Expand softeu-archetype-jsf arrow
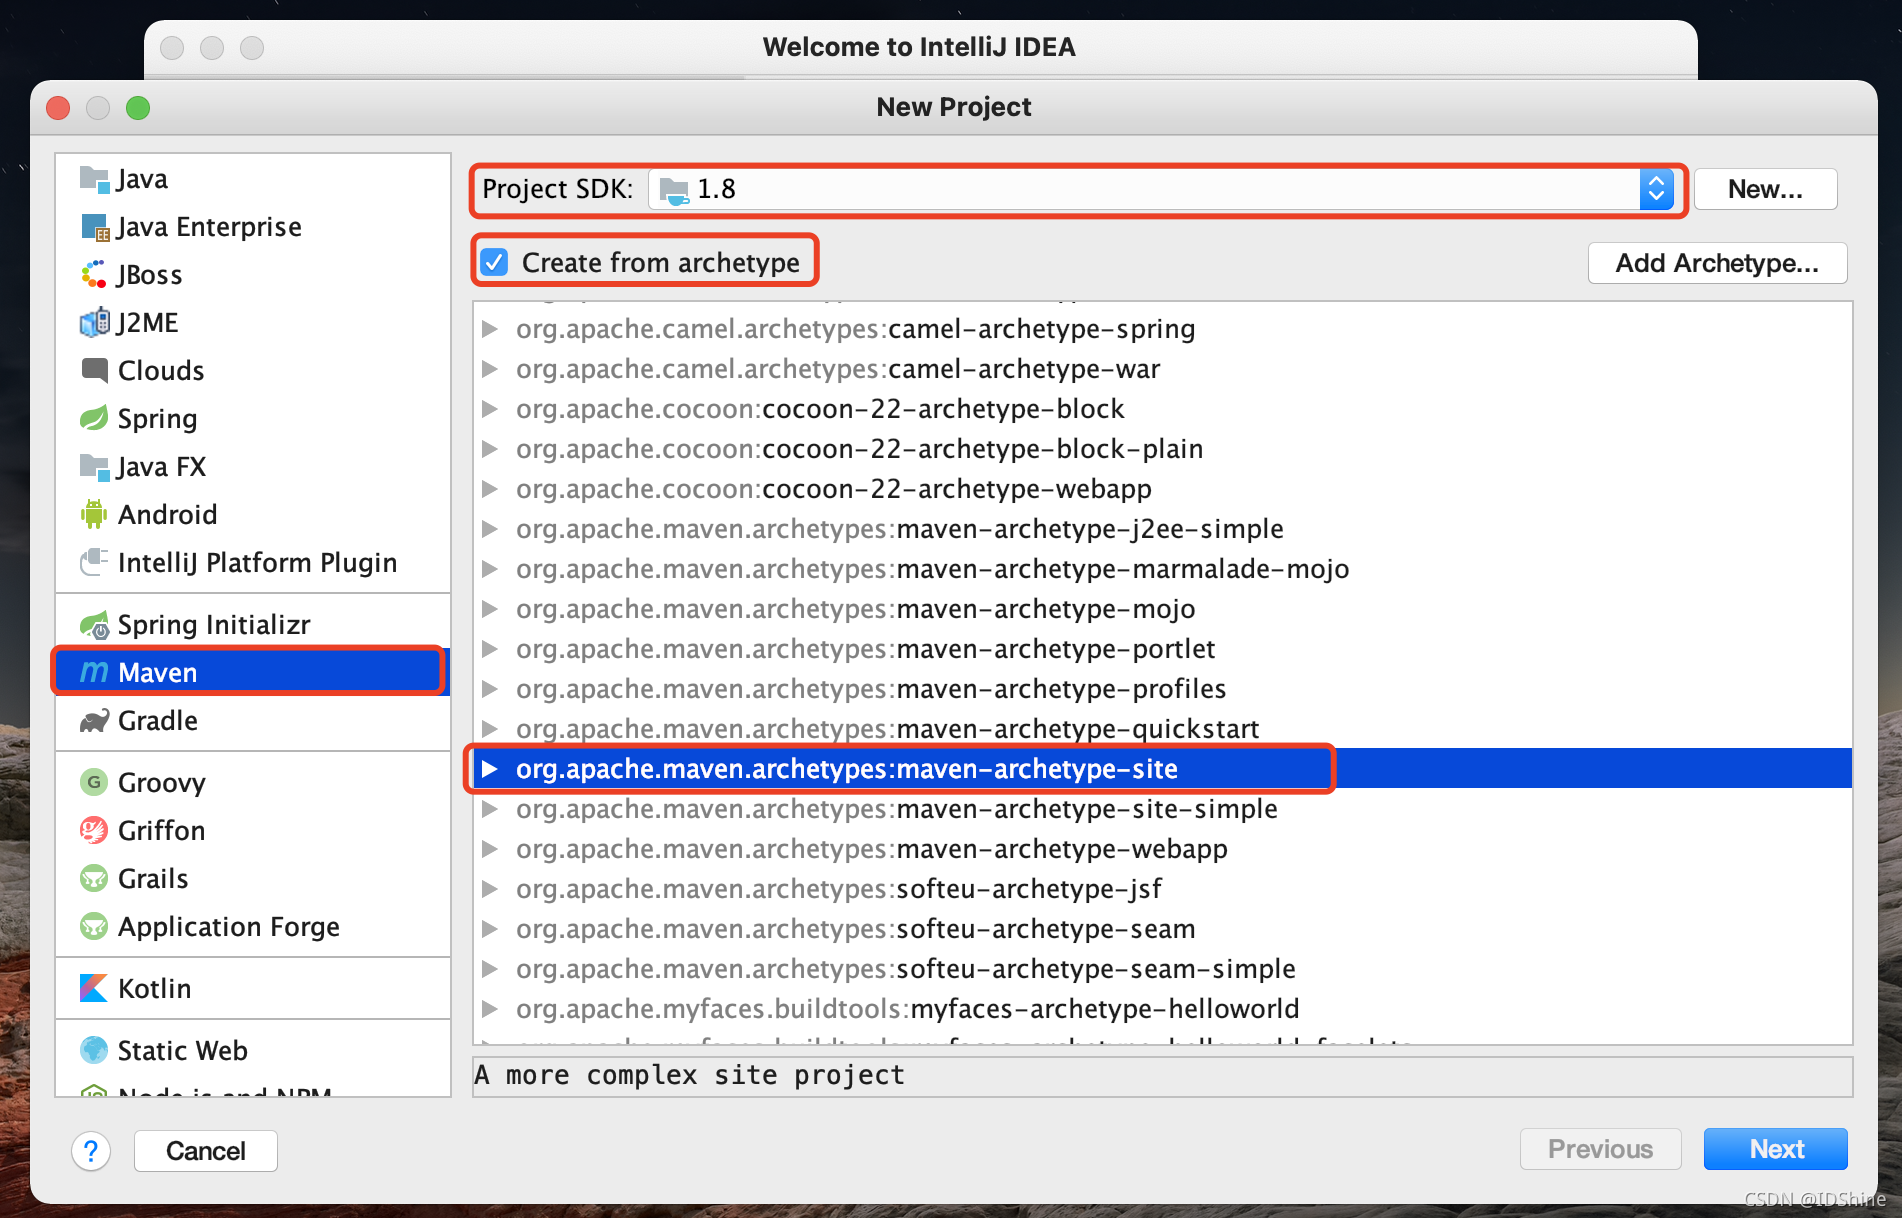The image size is (1902, 1218). pyautogui.click(x=490, y=888)
